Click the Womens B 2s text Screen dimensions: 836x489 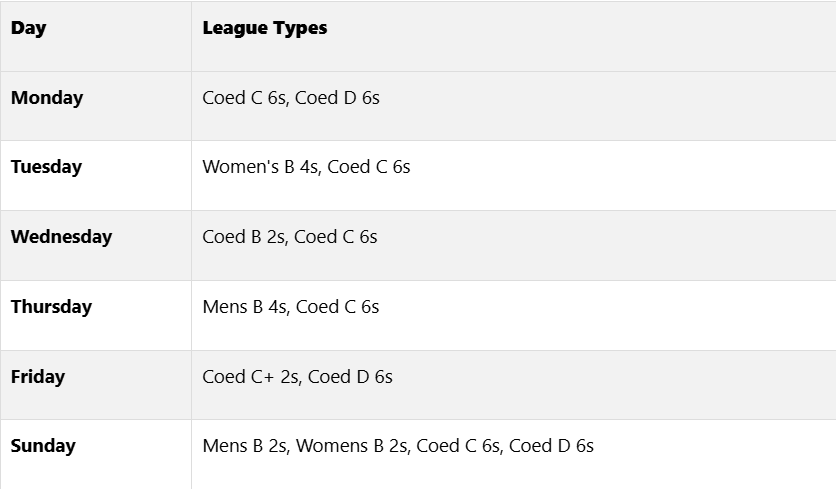(x=351, y=446)
